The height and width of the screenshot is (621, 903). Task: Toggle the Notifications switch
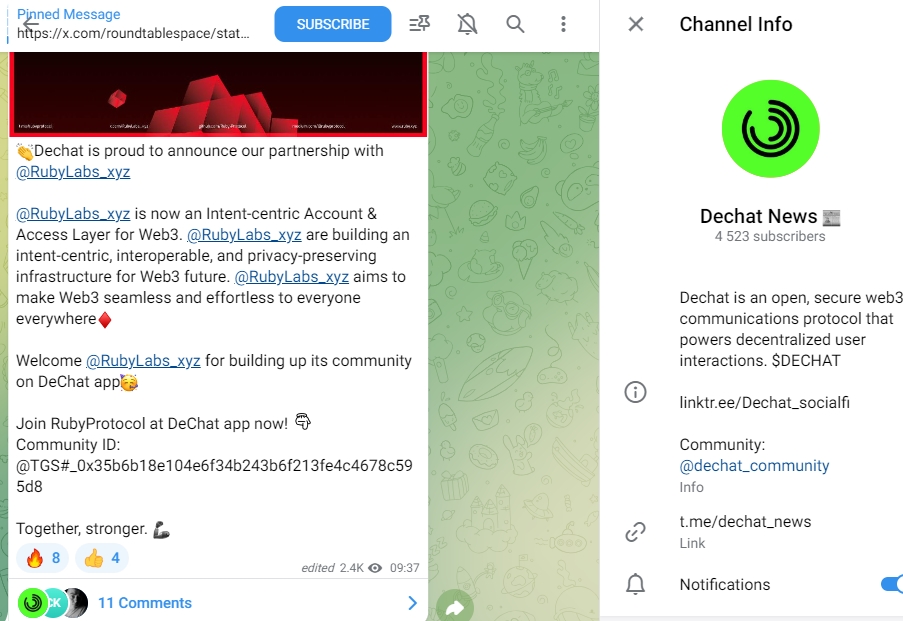pyautogui.click(x=891, y=584)
